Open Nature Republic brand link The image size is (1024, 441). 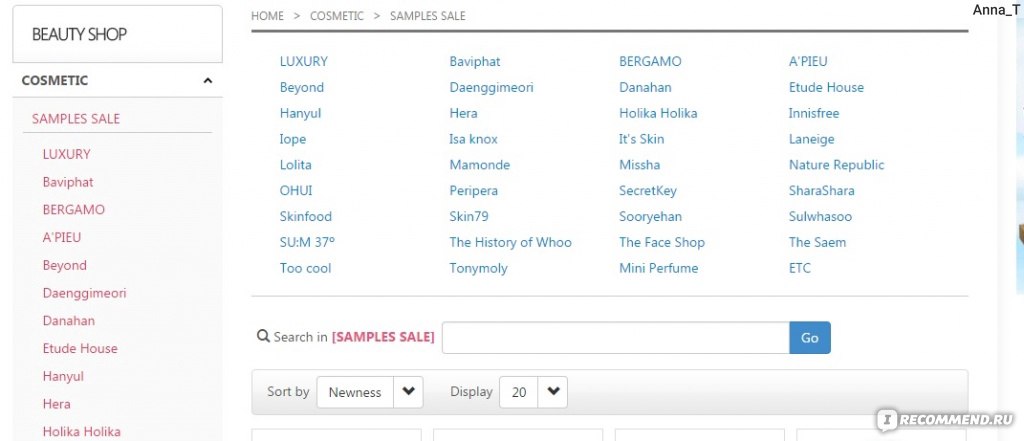point(837,165)
